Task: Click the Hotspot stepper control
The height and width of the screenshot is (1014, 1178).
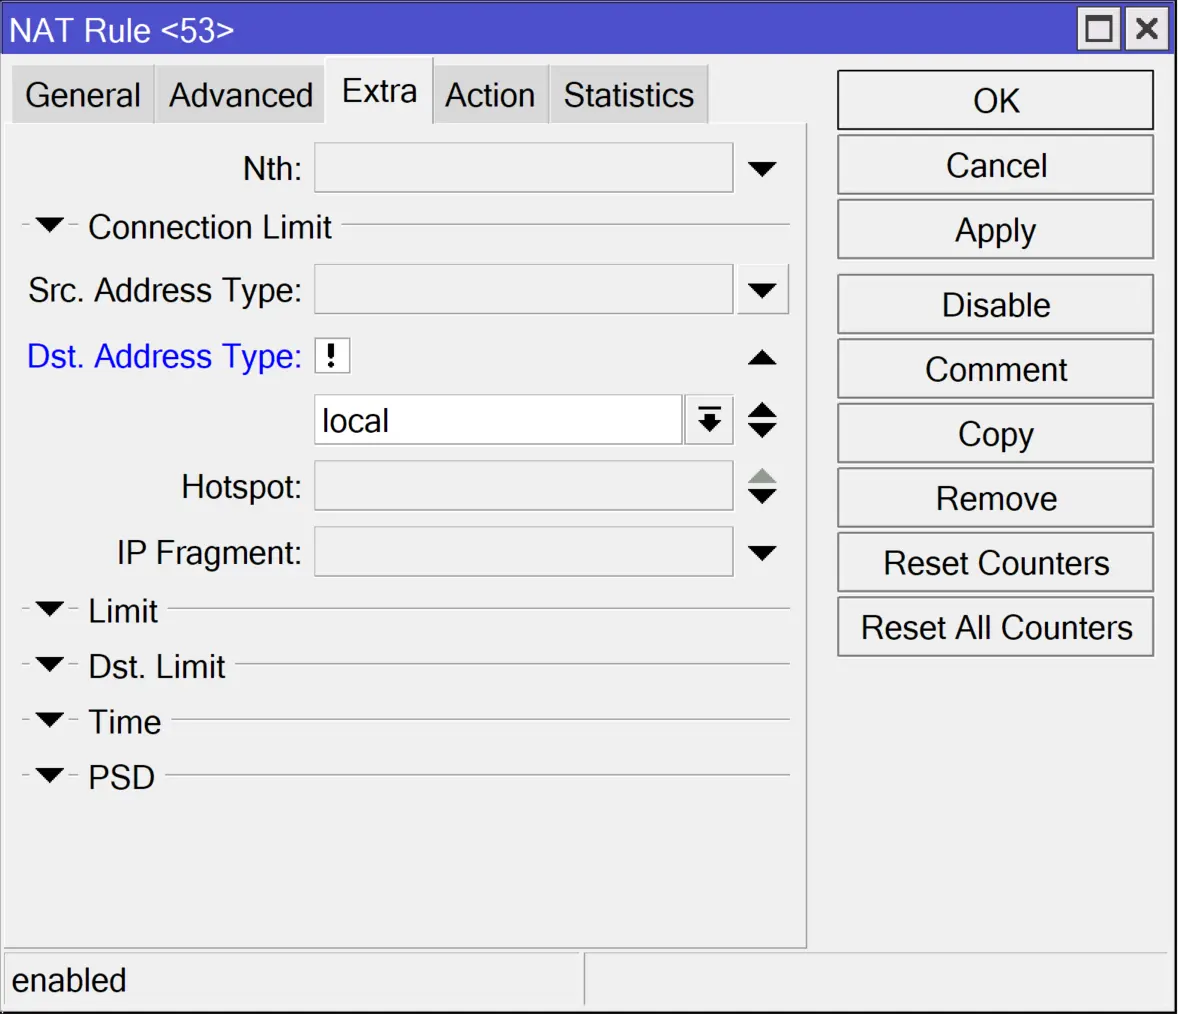Action: pos(762,485)
